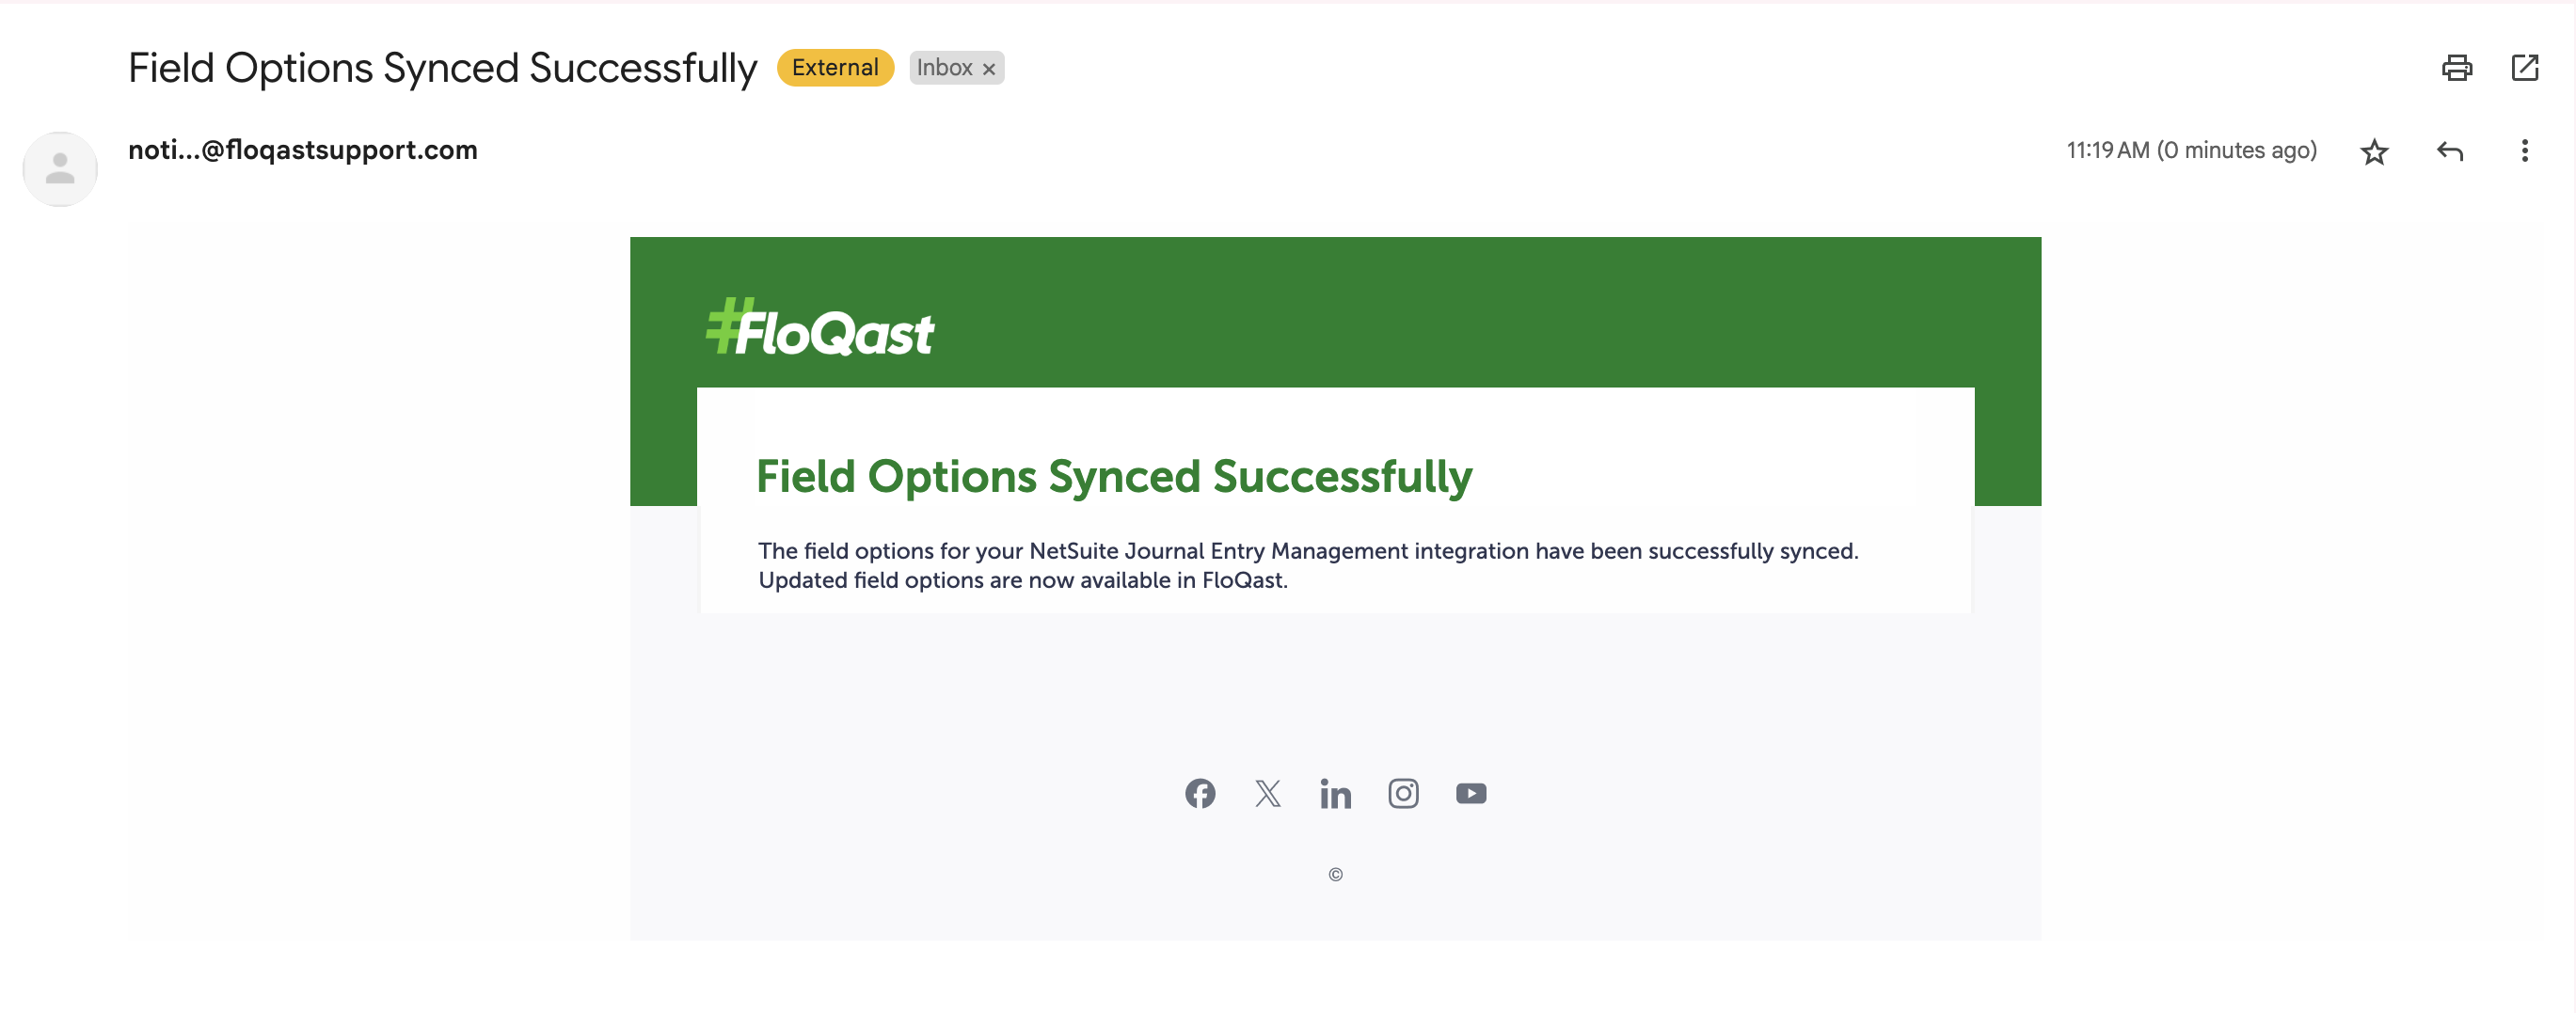Open FloQast's X (Twitter) icon
This screenshot has height=1013, width=2576.
[x=1268, y=793]
